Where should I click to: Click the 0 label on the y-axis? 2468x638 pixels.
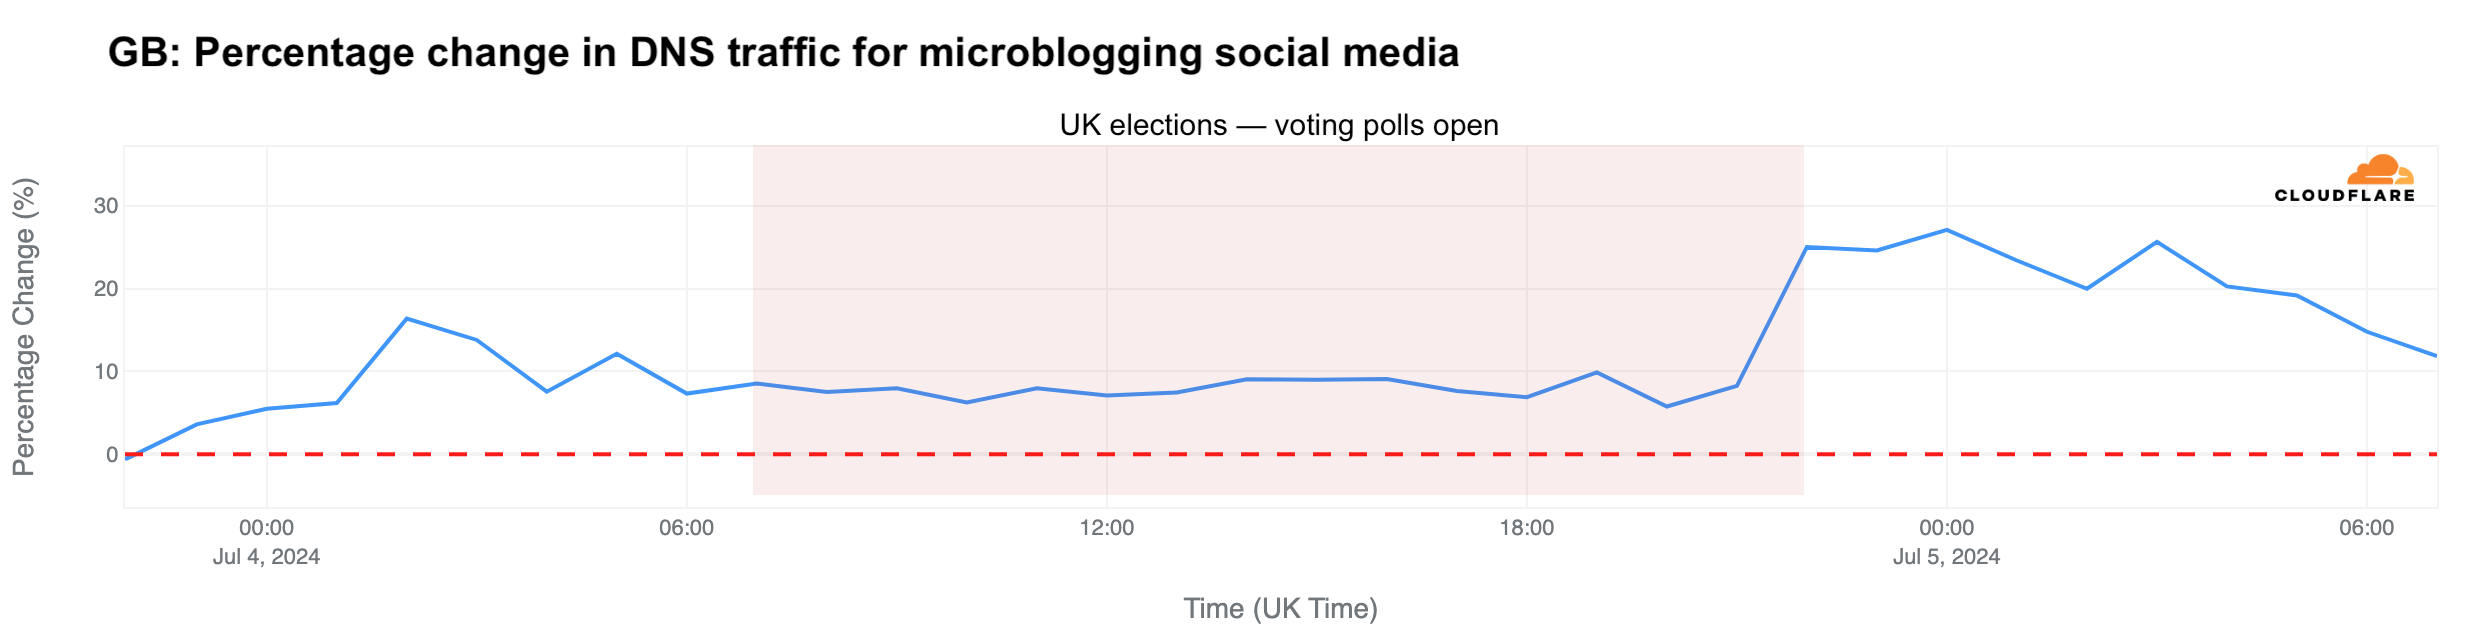111,455
